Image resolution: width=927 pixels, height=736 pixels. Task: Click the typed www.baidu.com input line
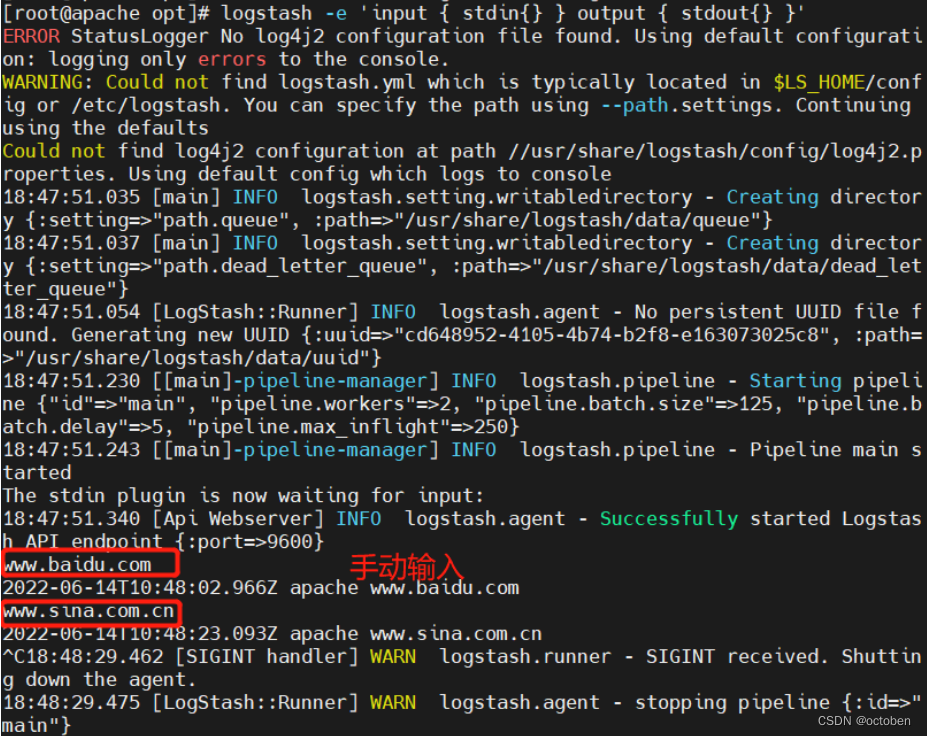[x=77, y=565]
